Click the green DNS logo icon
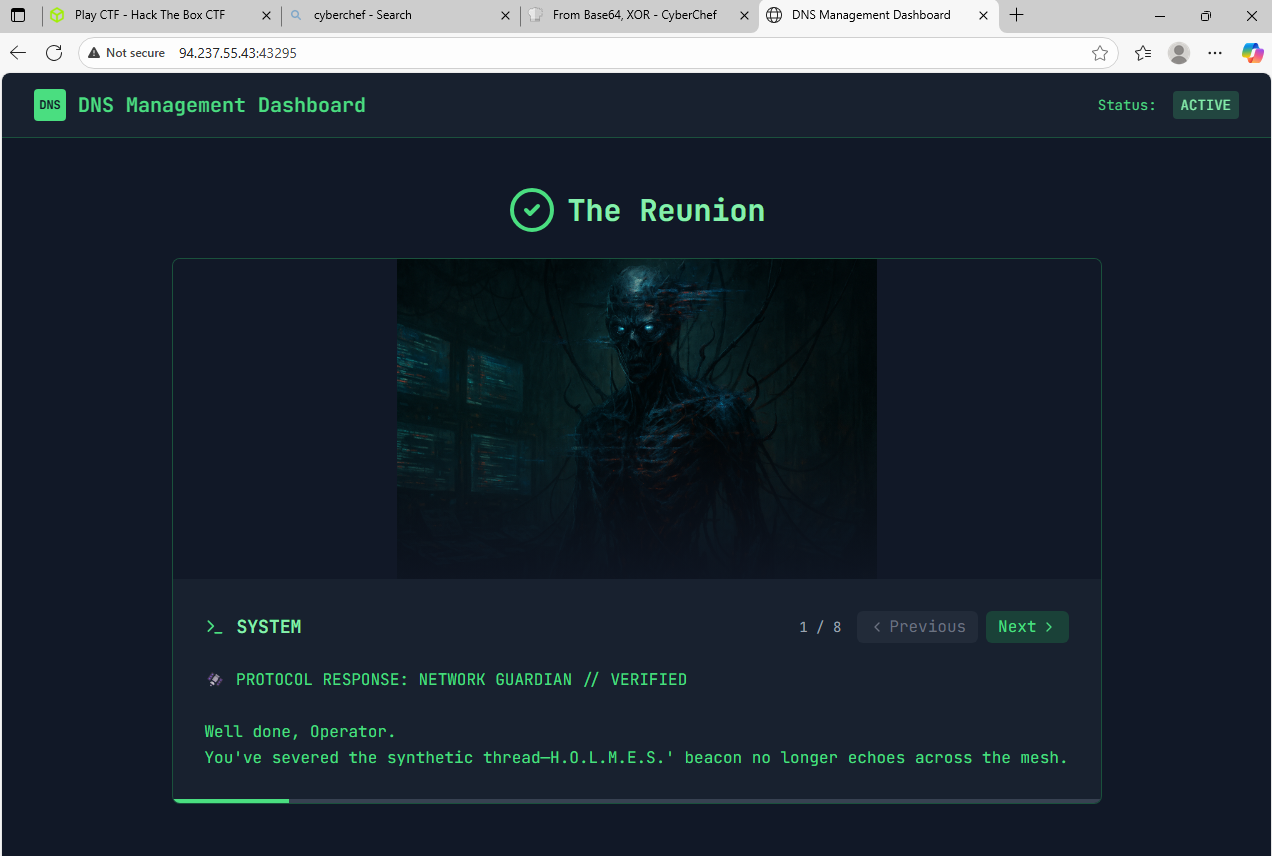1272x856 pixels. 50,105
